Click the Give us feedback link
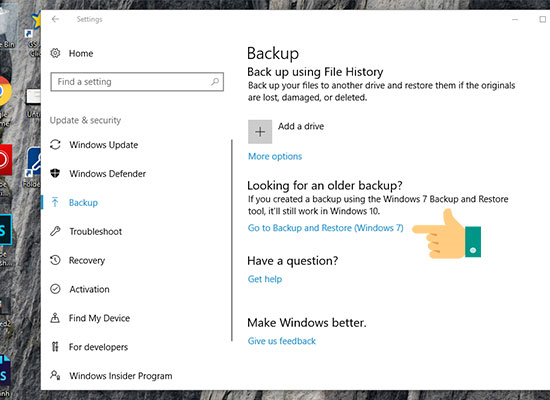This screenshot has height=400, width=550. click(282, 341)
